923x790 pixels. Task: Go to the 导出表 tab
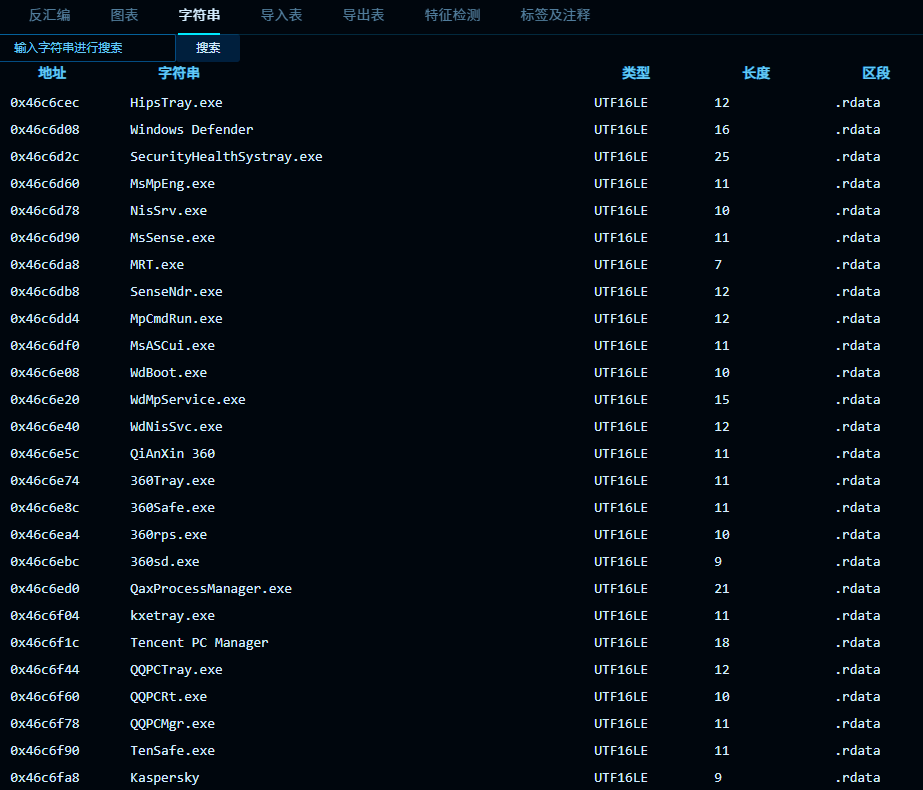(x=363, y=15)
